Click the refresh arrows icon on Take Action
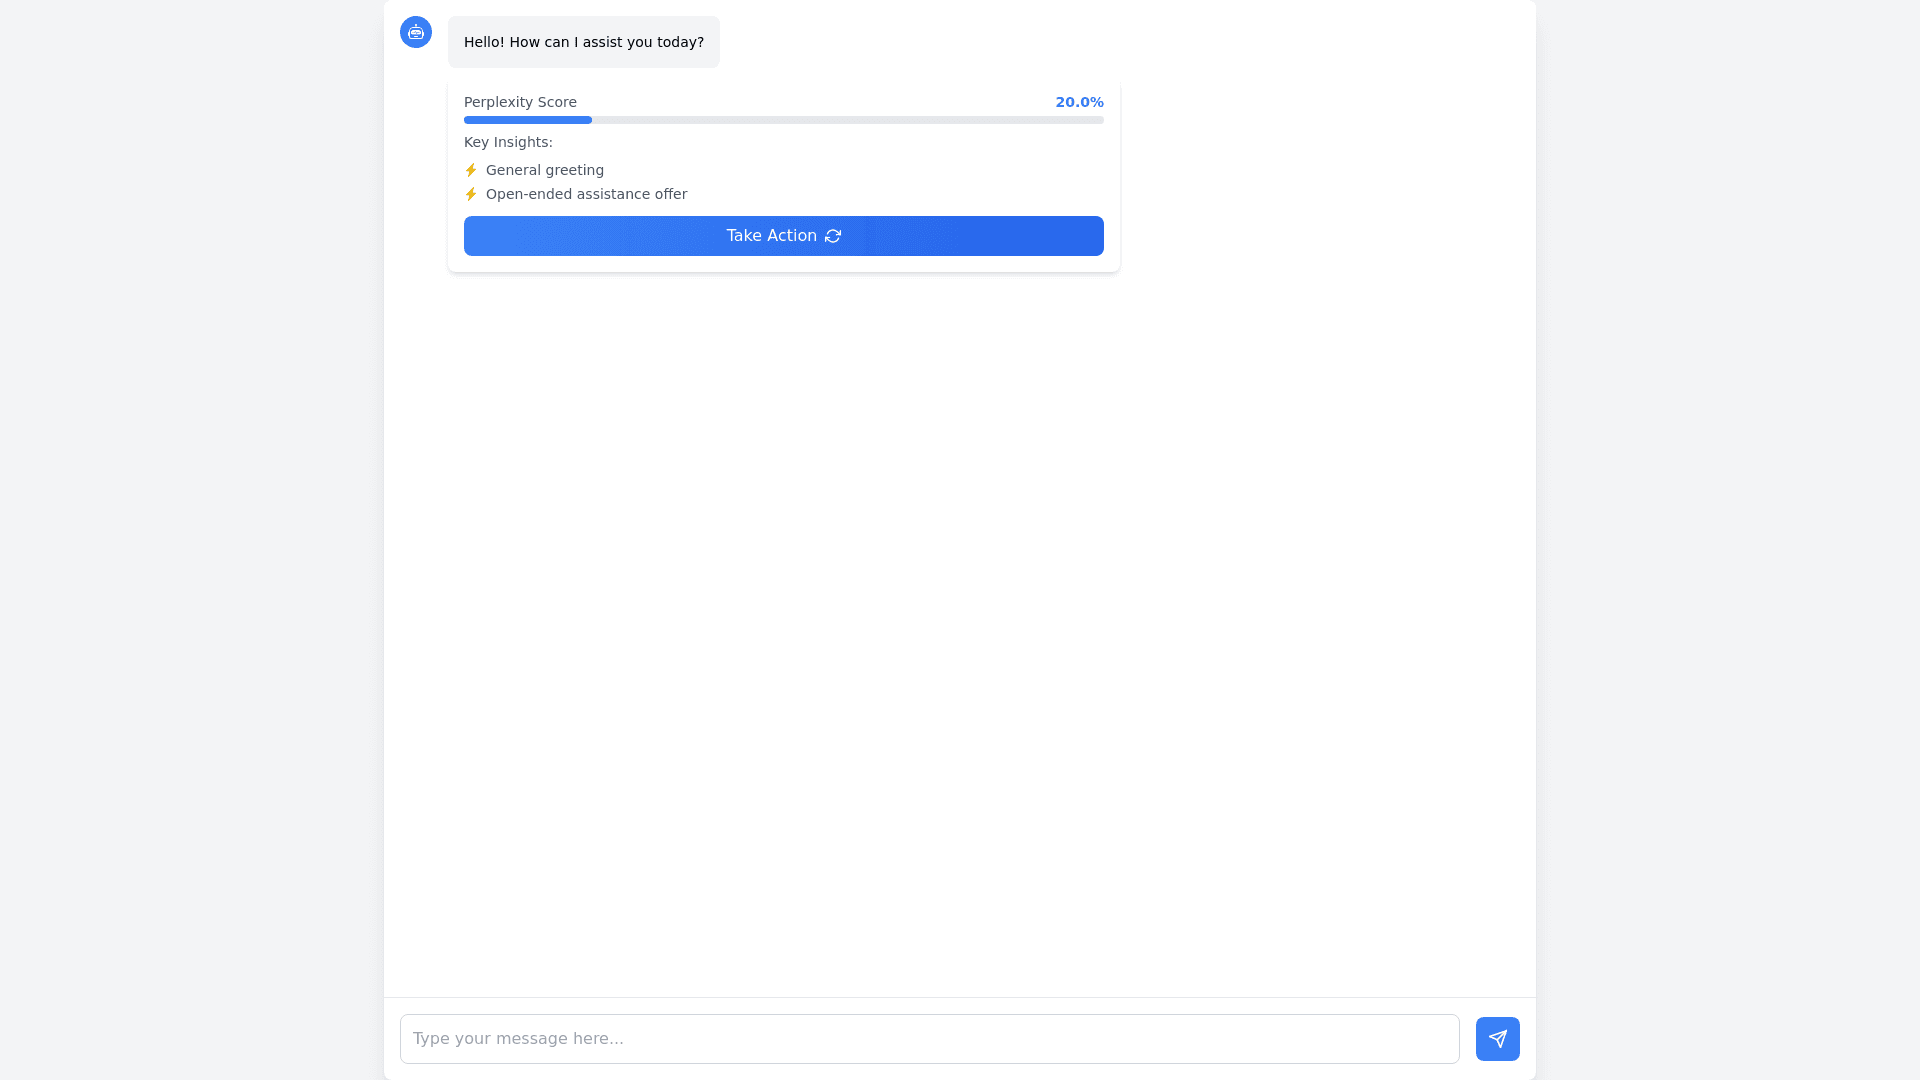This screenshot has height=1080, width=1920. tap(833, 236)
